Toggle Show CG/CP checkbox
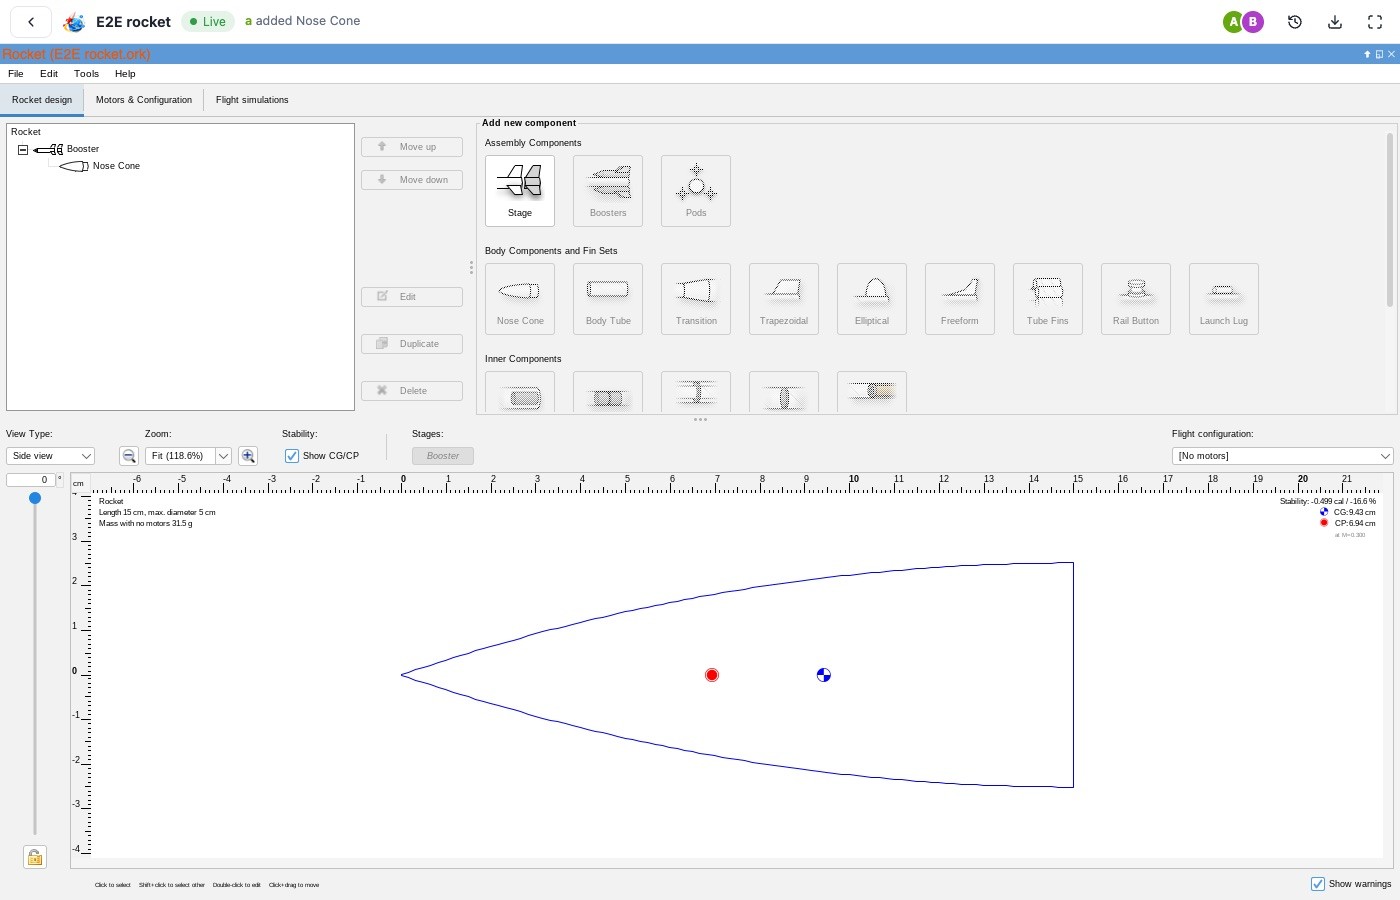1400x900 pixels. (x=292, y=456)
